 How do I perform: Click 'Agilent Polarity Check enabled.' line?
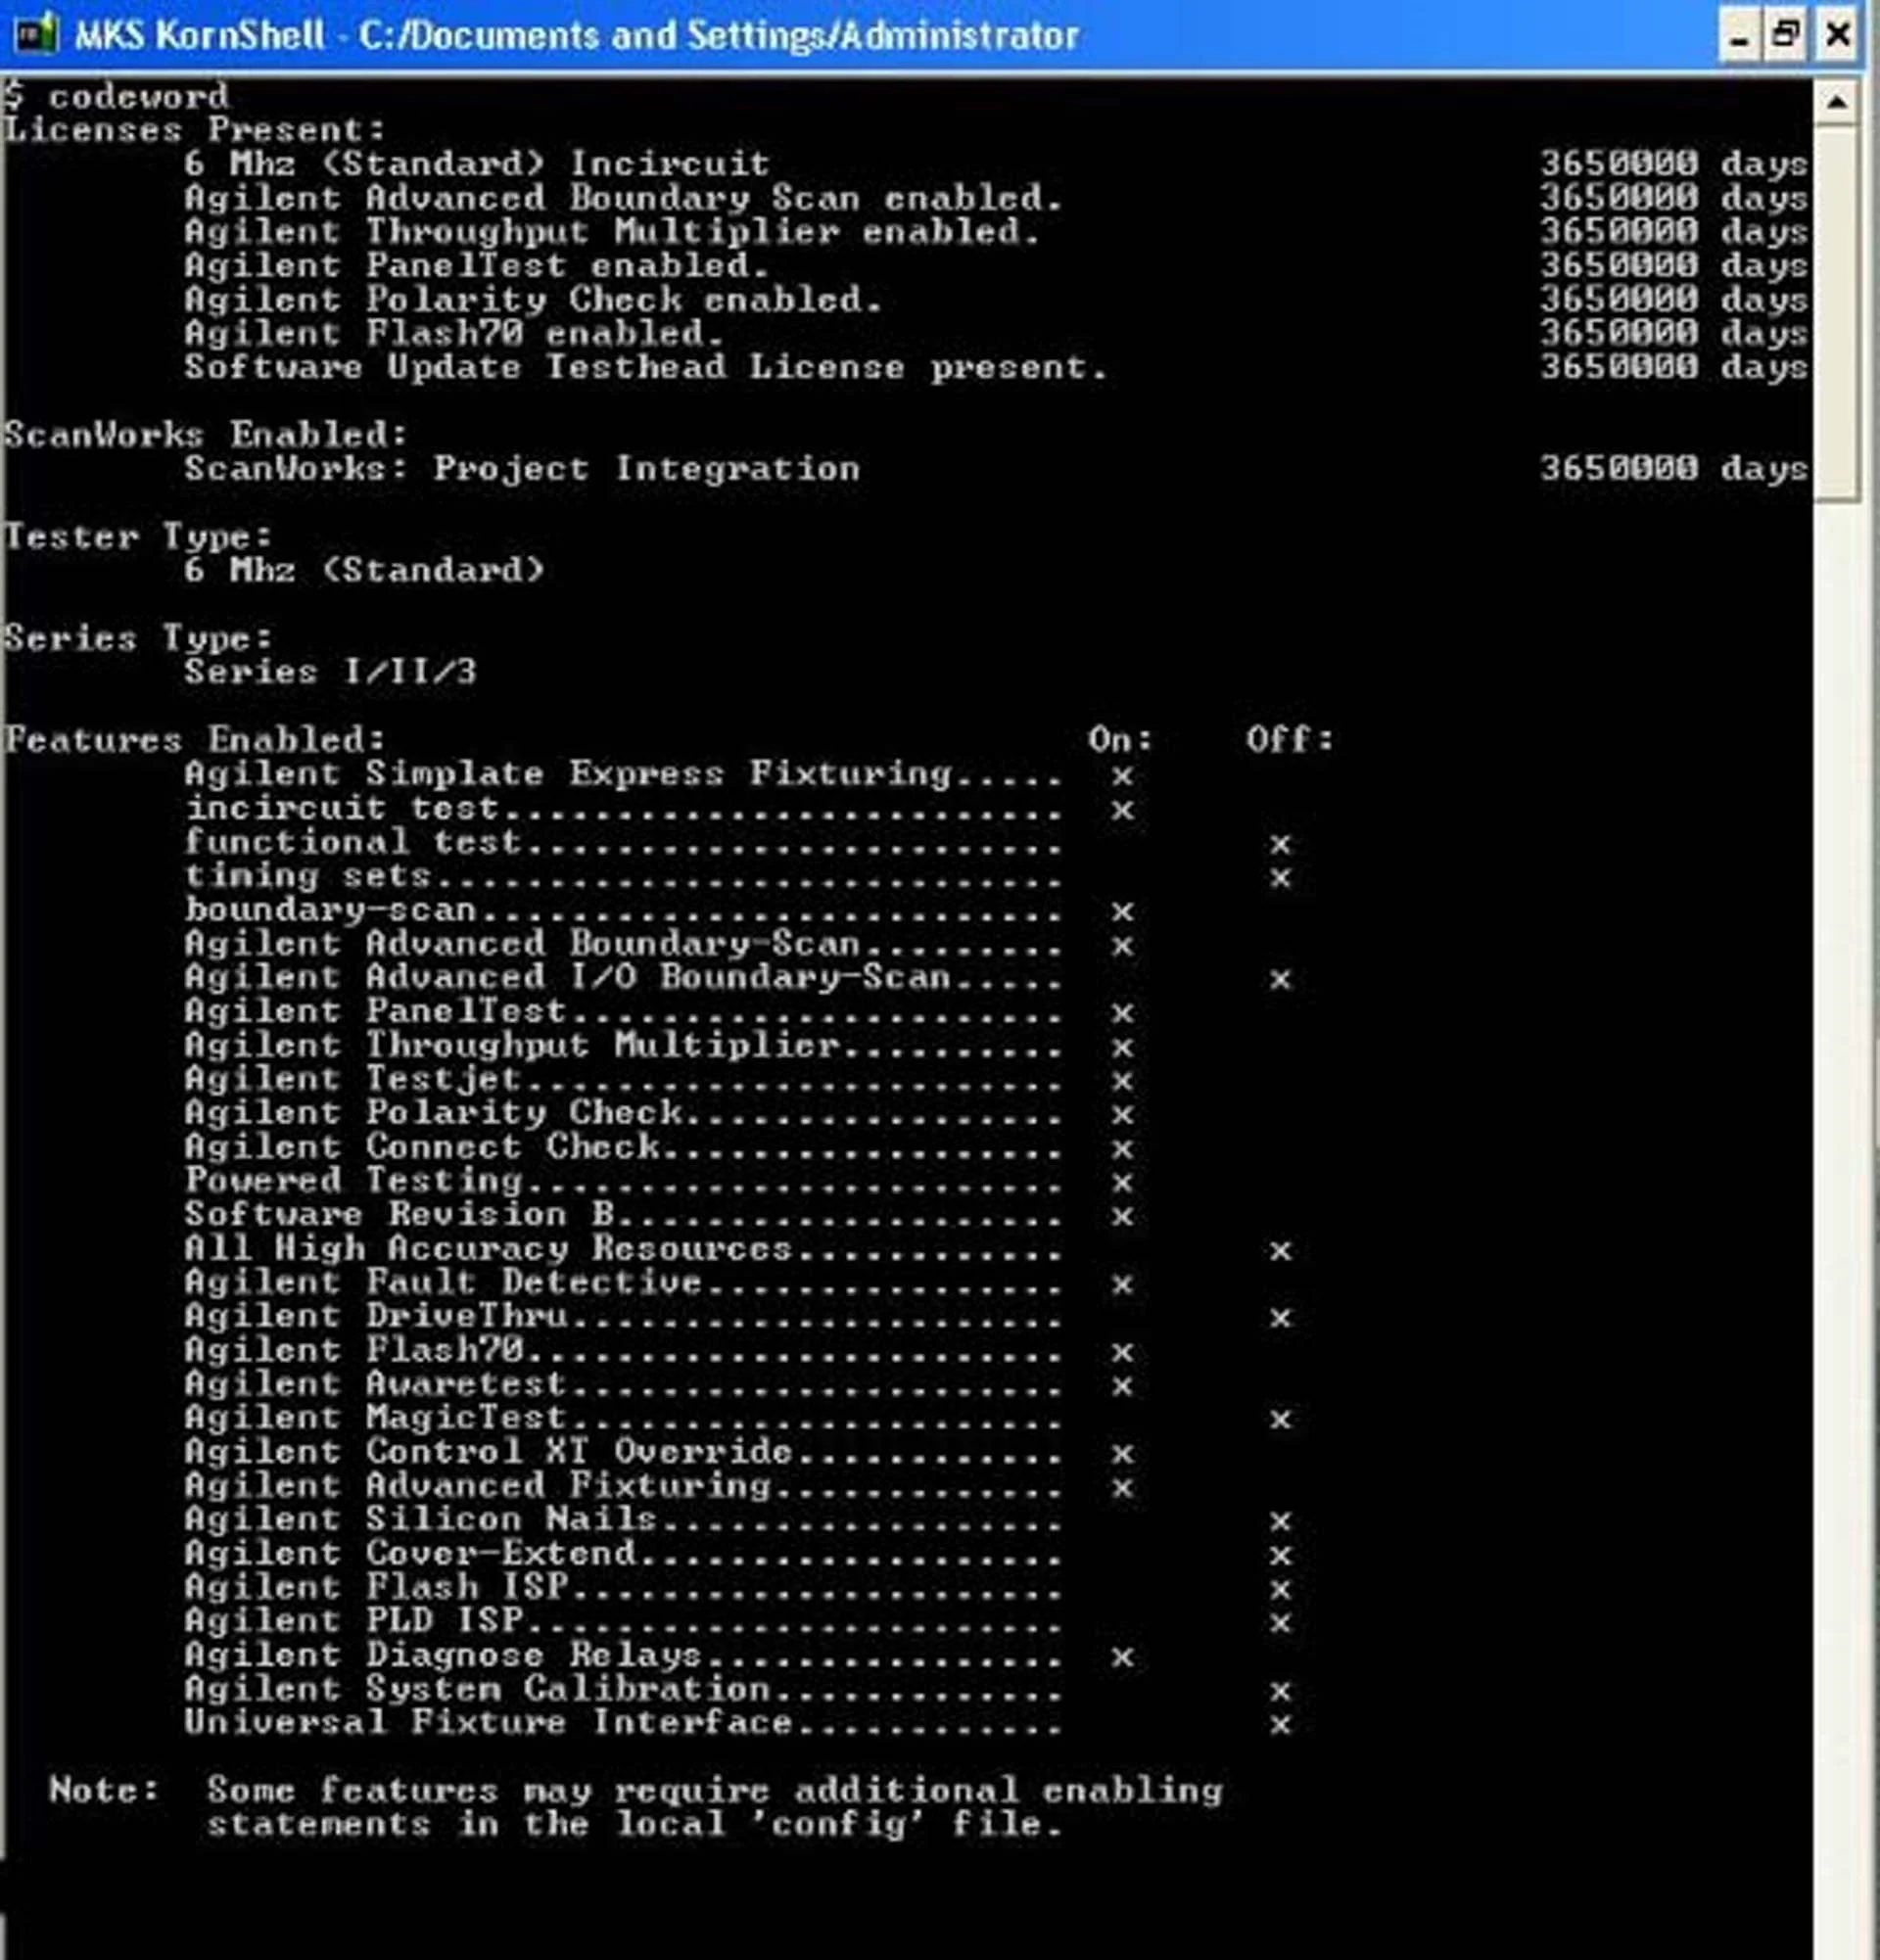(x=533, y=300)
